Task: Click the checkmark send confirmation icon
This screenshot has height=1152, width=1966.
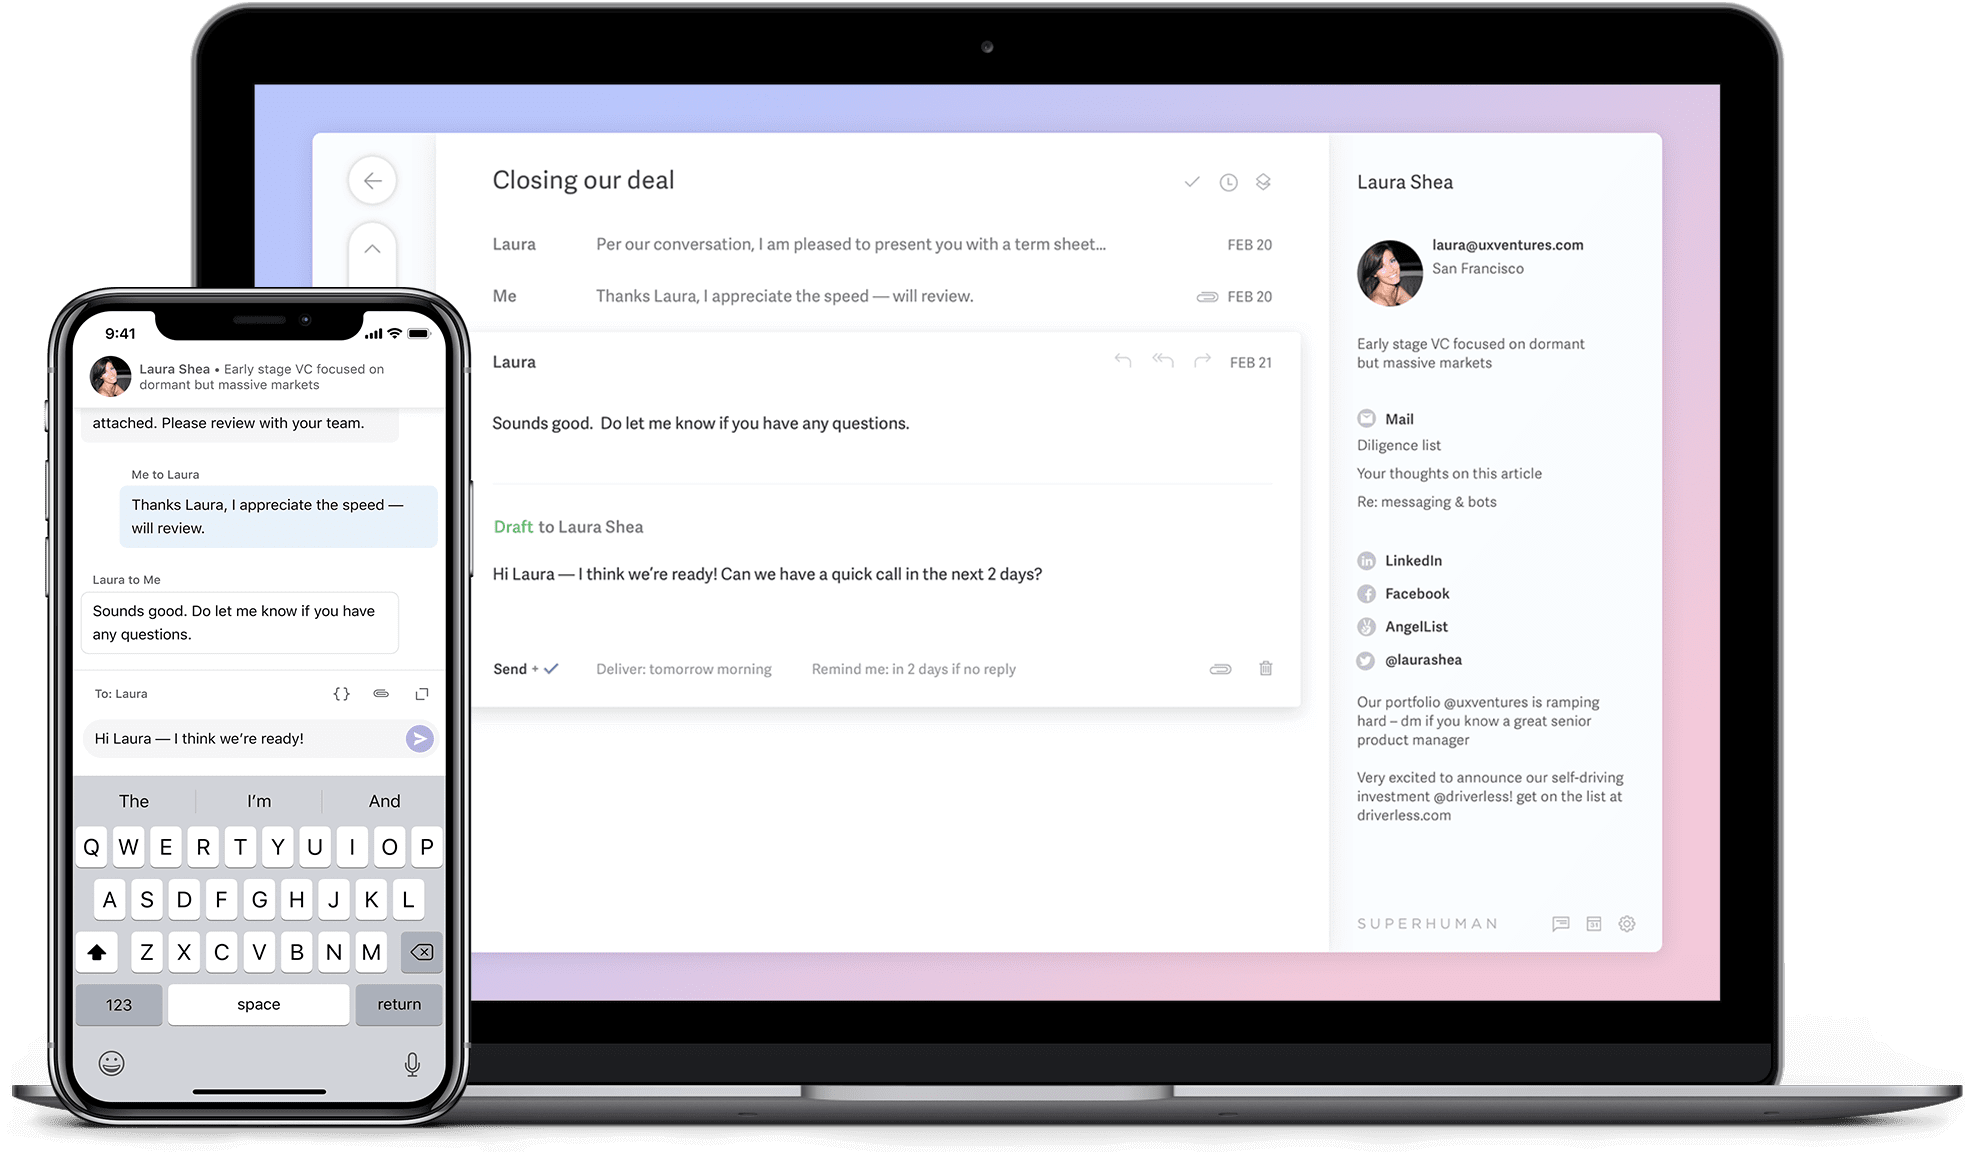Action: [x=551, y=669]
